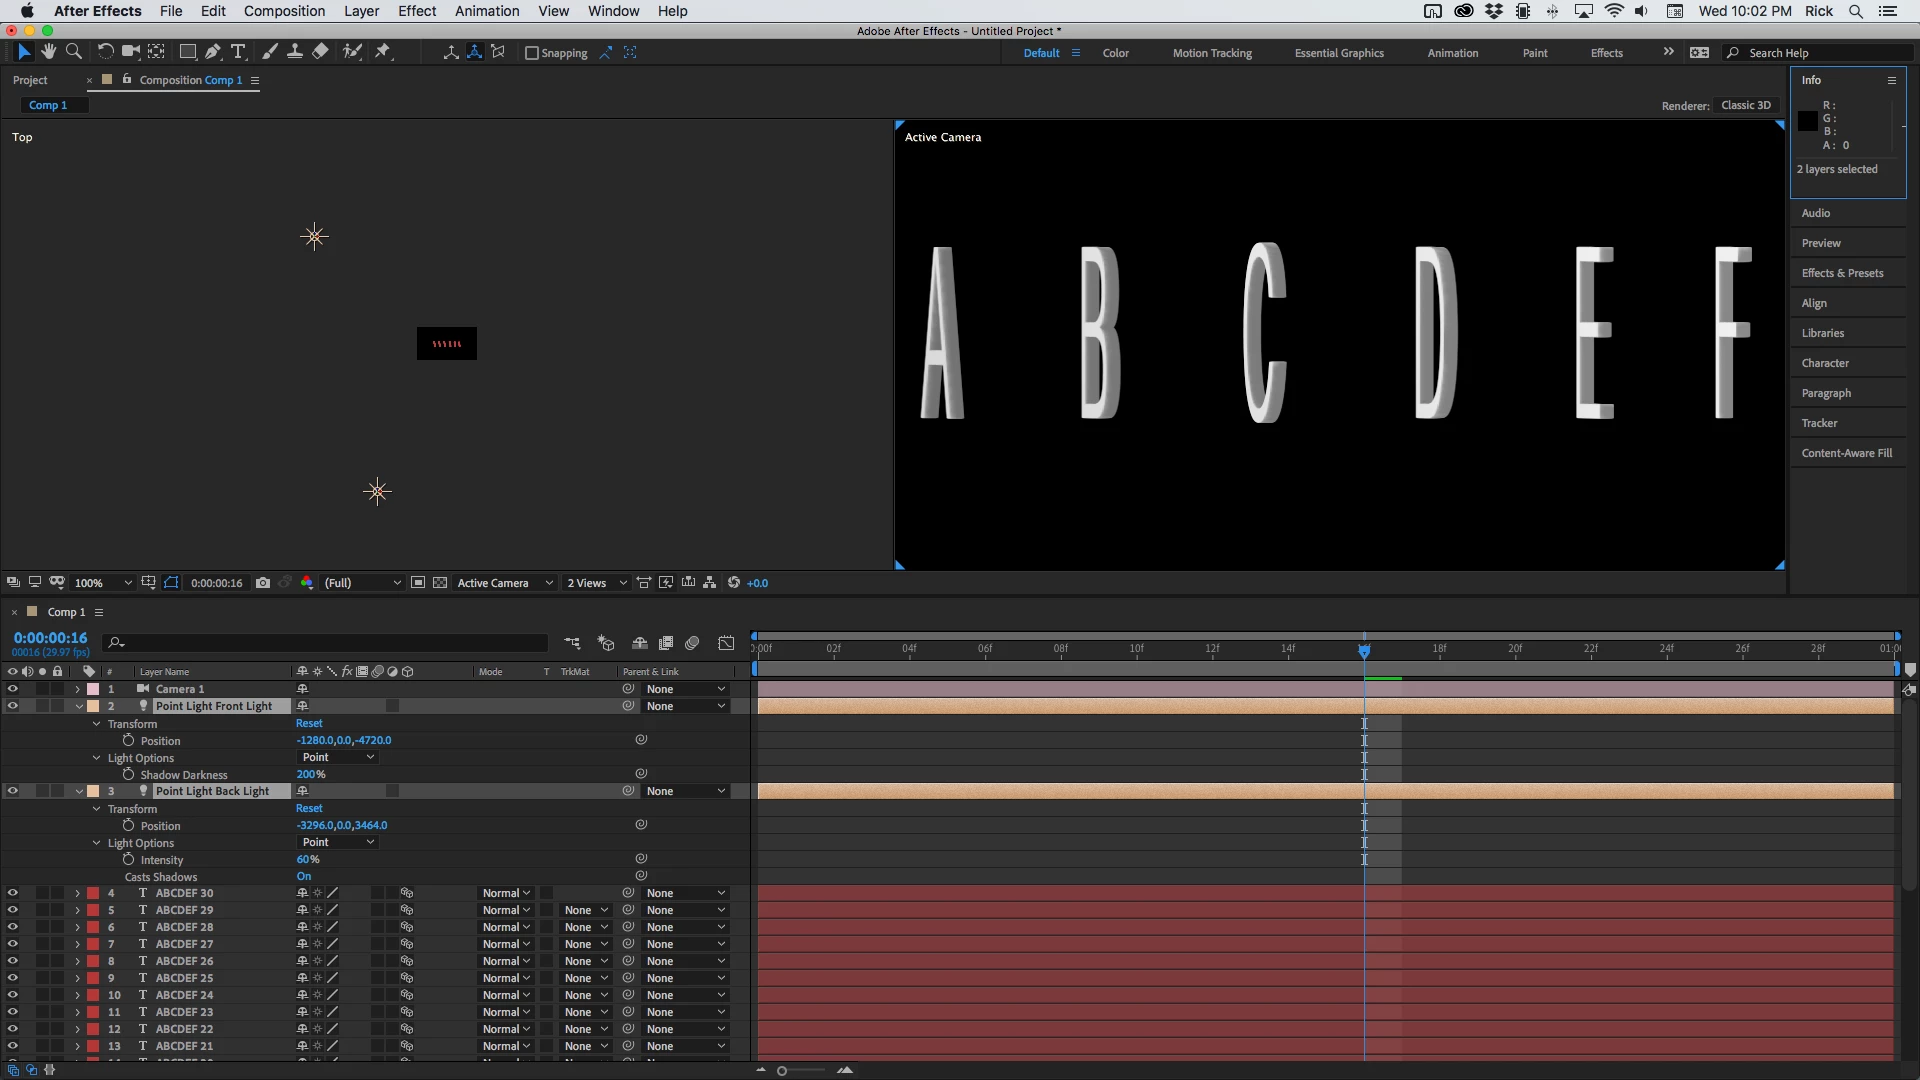
Task: Open the Renderer Classic 3D dropdown
Action: tap(1745, 105)
